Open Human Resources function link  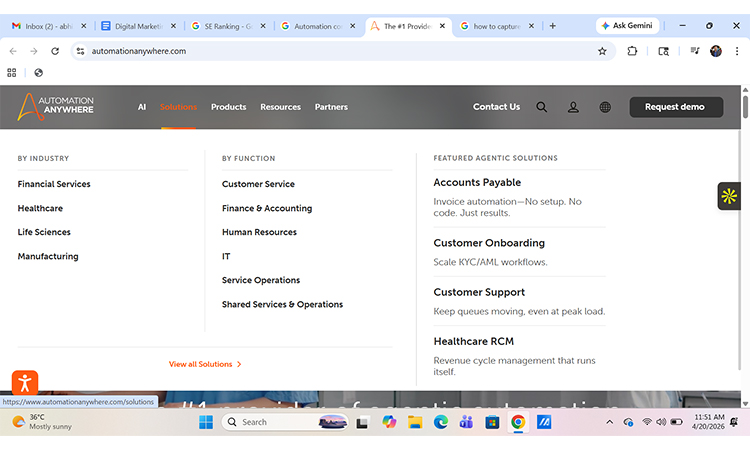click(x=259, y=232)
